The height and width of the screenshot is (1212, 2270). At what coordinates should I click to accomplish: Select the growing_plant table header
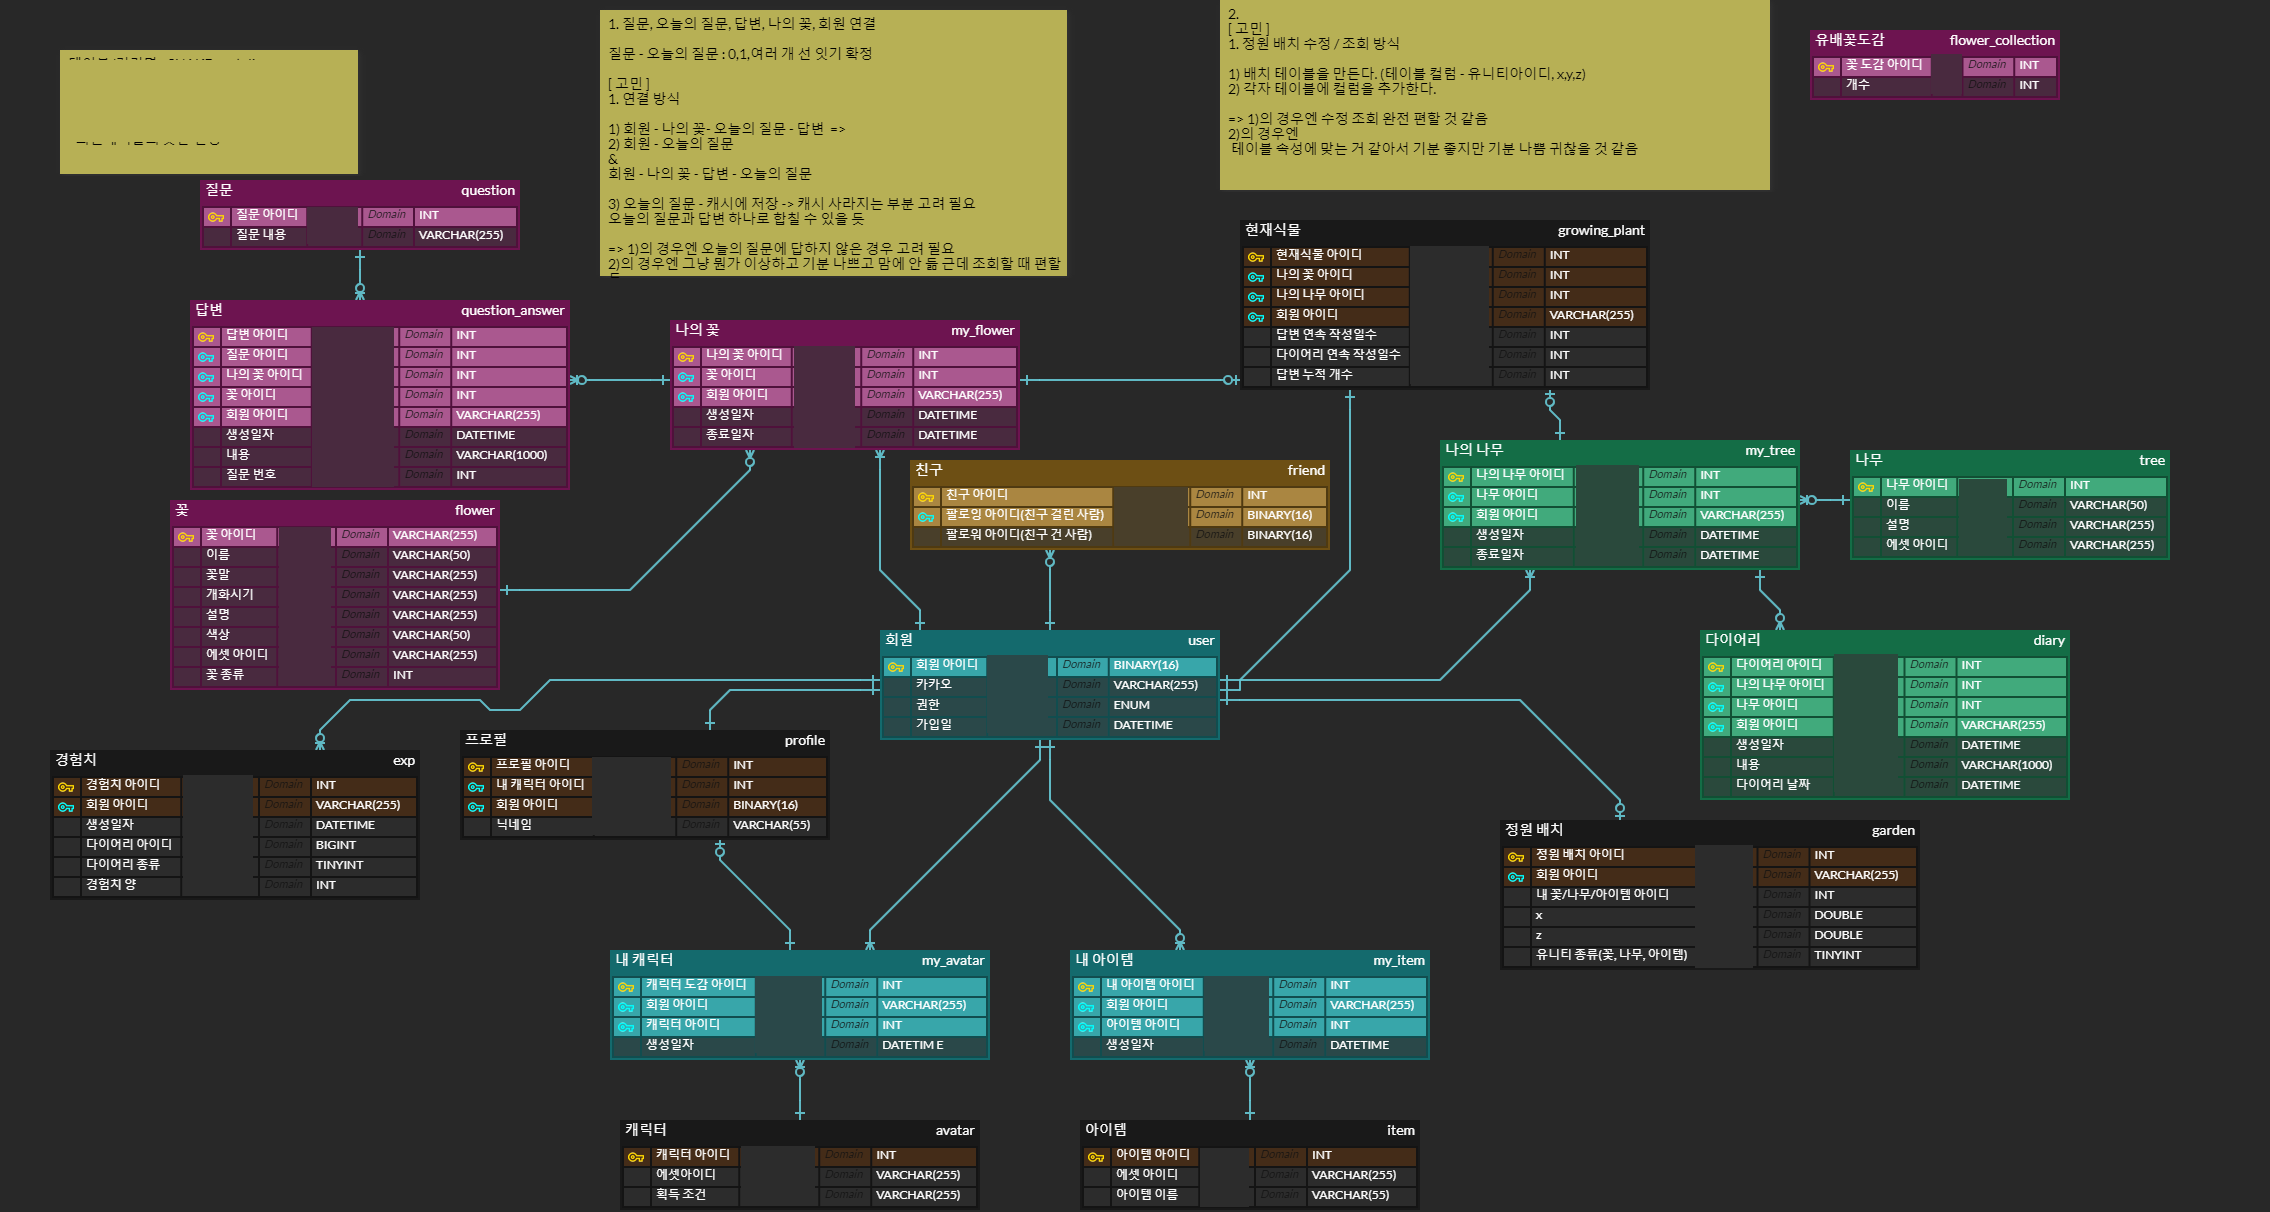pyautogui.click(x=1444, y=230)
